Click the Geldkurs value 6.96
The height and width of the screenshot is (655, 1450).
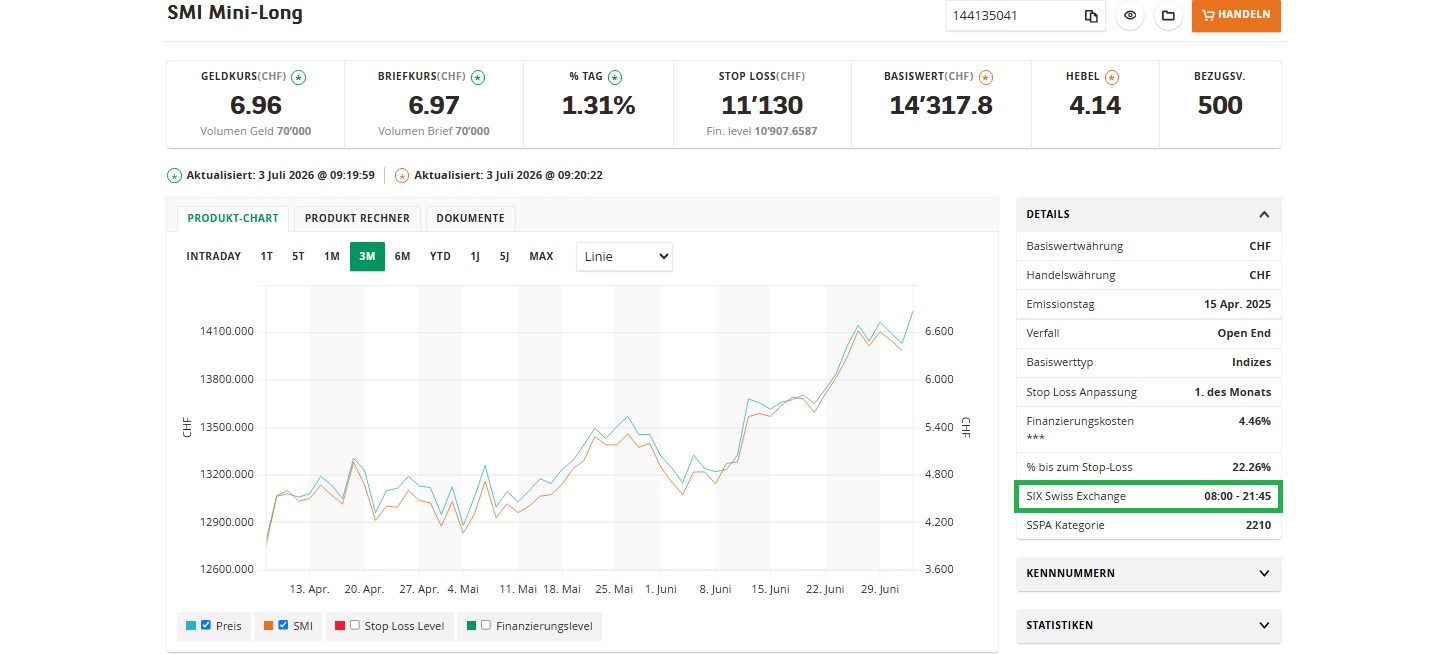[256, 106]
